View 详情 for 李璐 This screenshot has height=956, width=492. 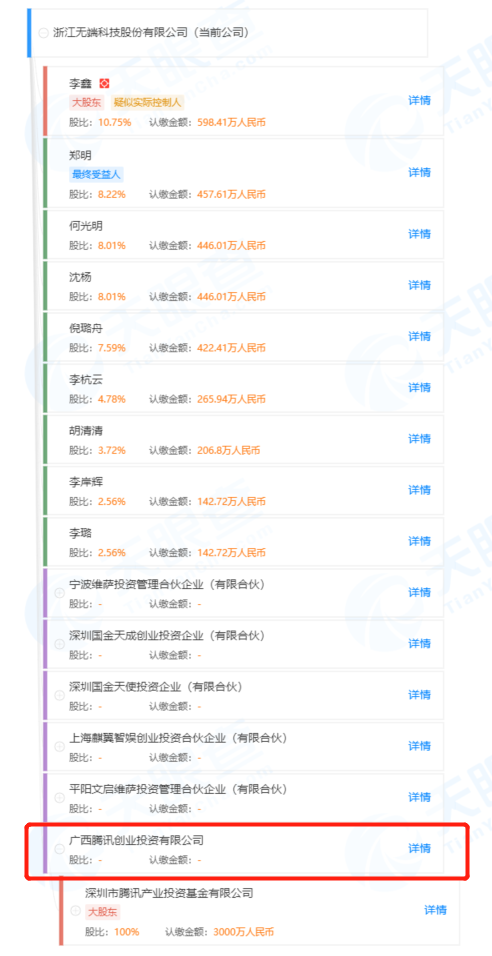[419, 541]
